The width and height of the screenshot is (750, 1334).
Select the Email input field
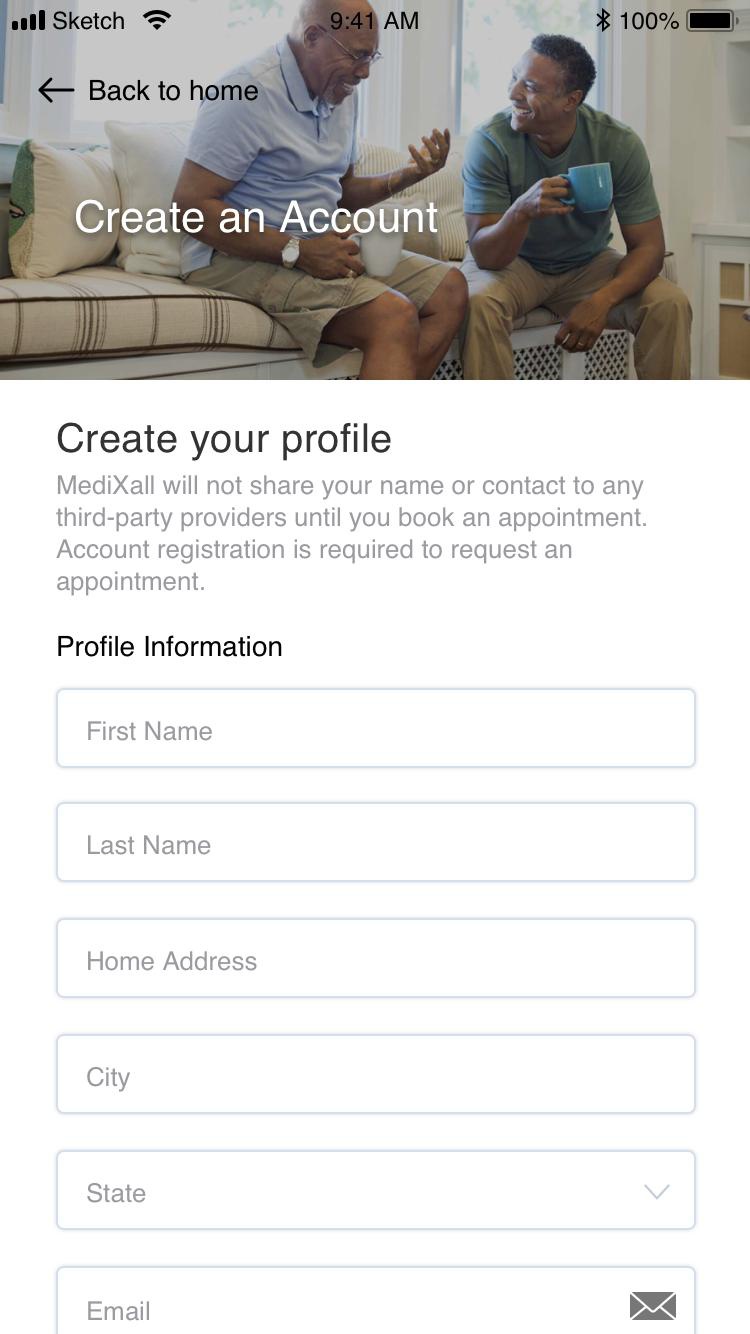(376, 1300)
